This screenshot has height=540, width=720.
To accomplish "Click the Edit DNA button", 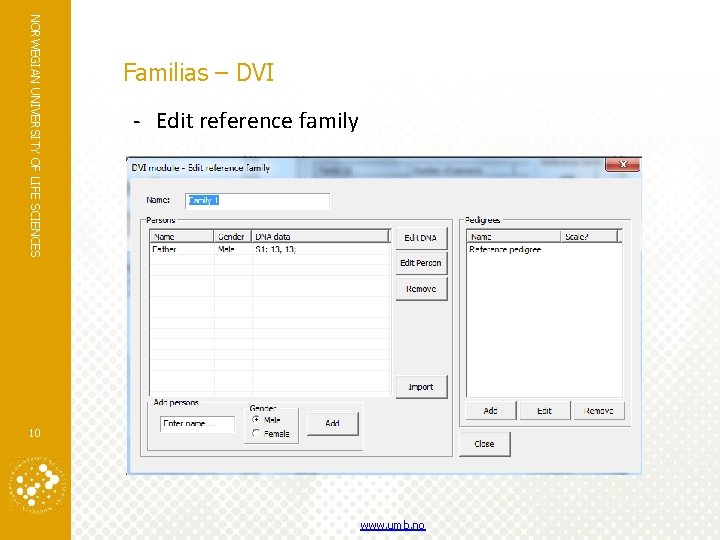I will point(421,238).
